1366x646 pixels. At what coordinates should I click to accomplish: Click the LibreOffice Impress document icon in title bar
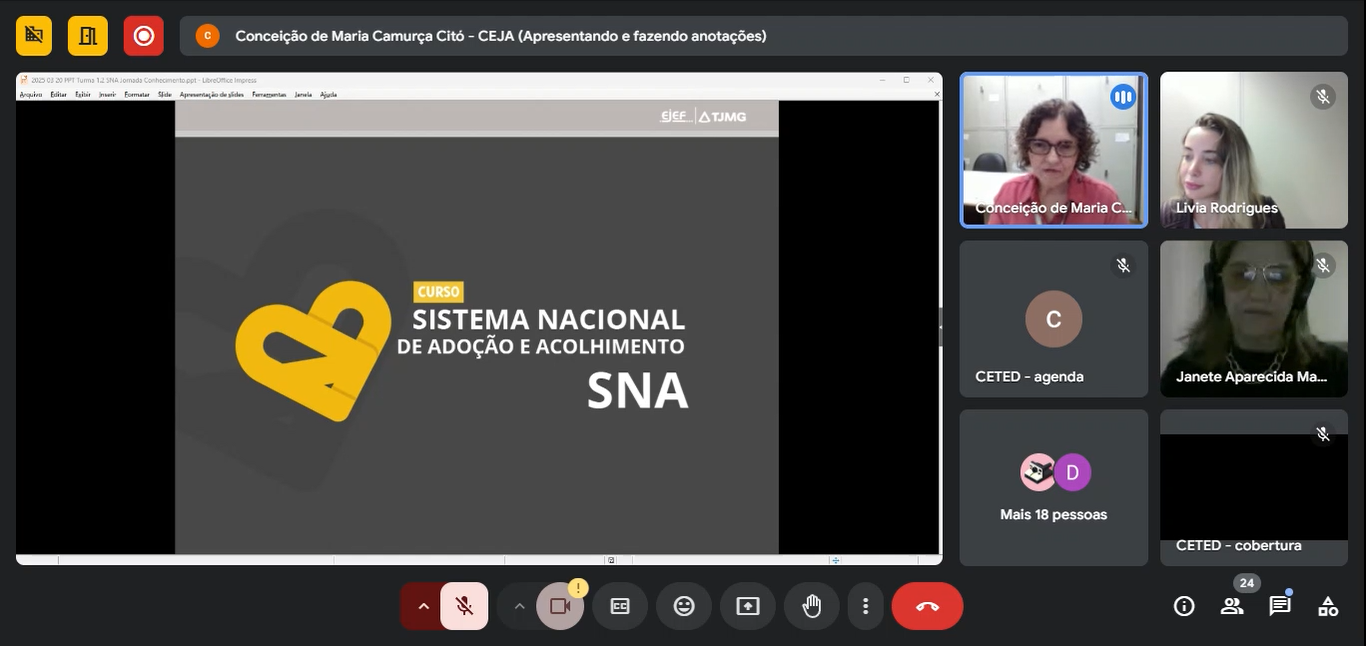23,80
